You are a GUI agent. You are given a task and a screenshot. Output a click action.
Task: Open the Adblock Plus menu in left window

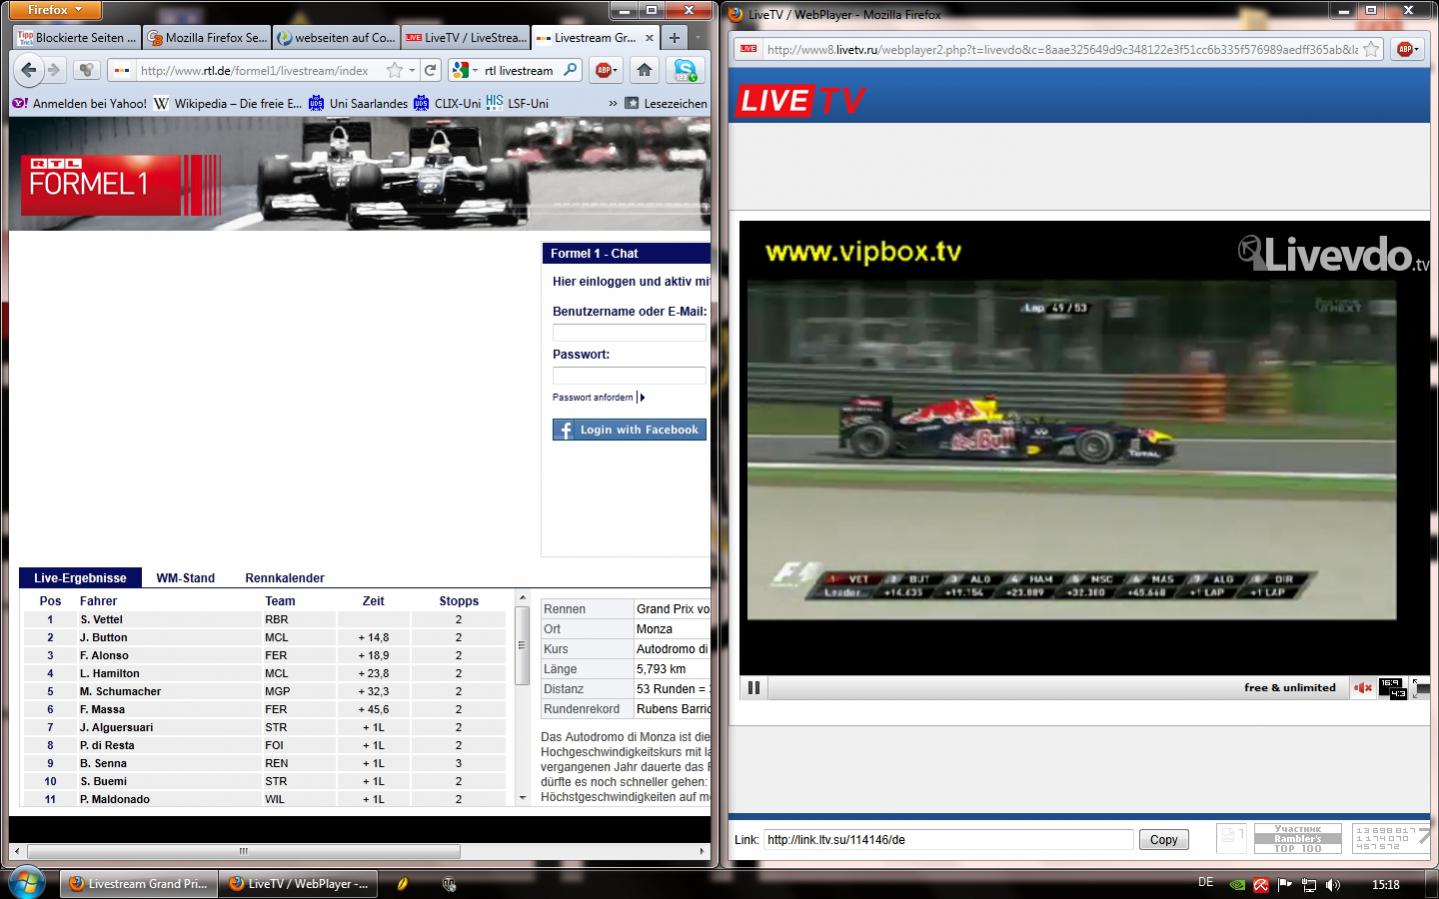607,70
